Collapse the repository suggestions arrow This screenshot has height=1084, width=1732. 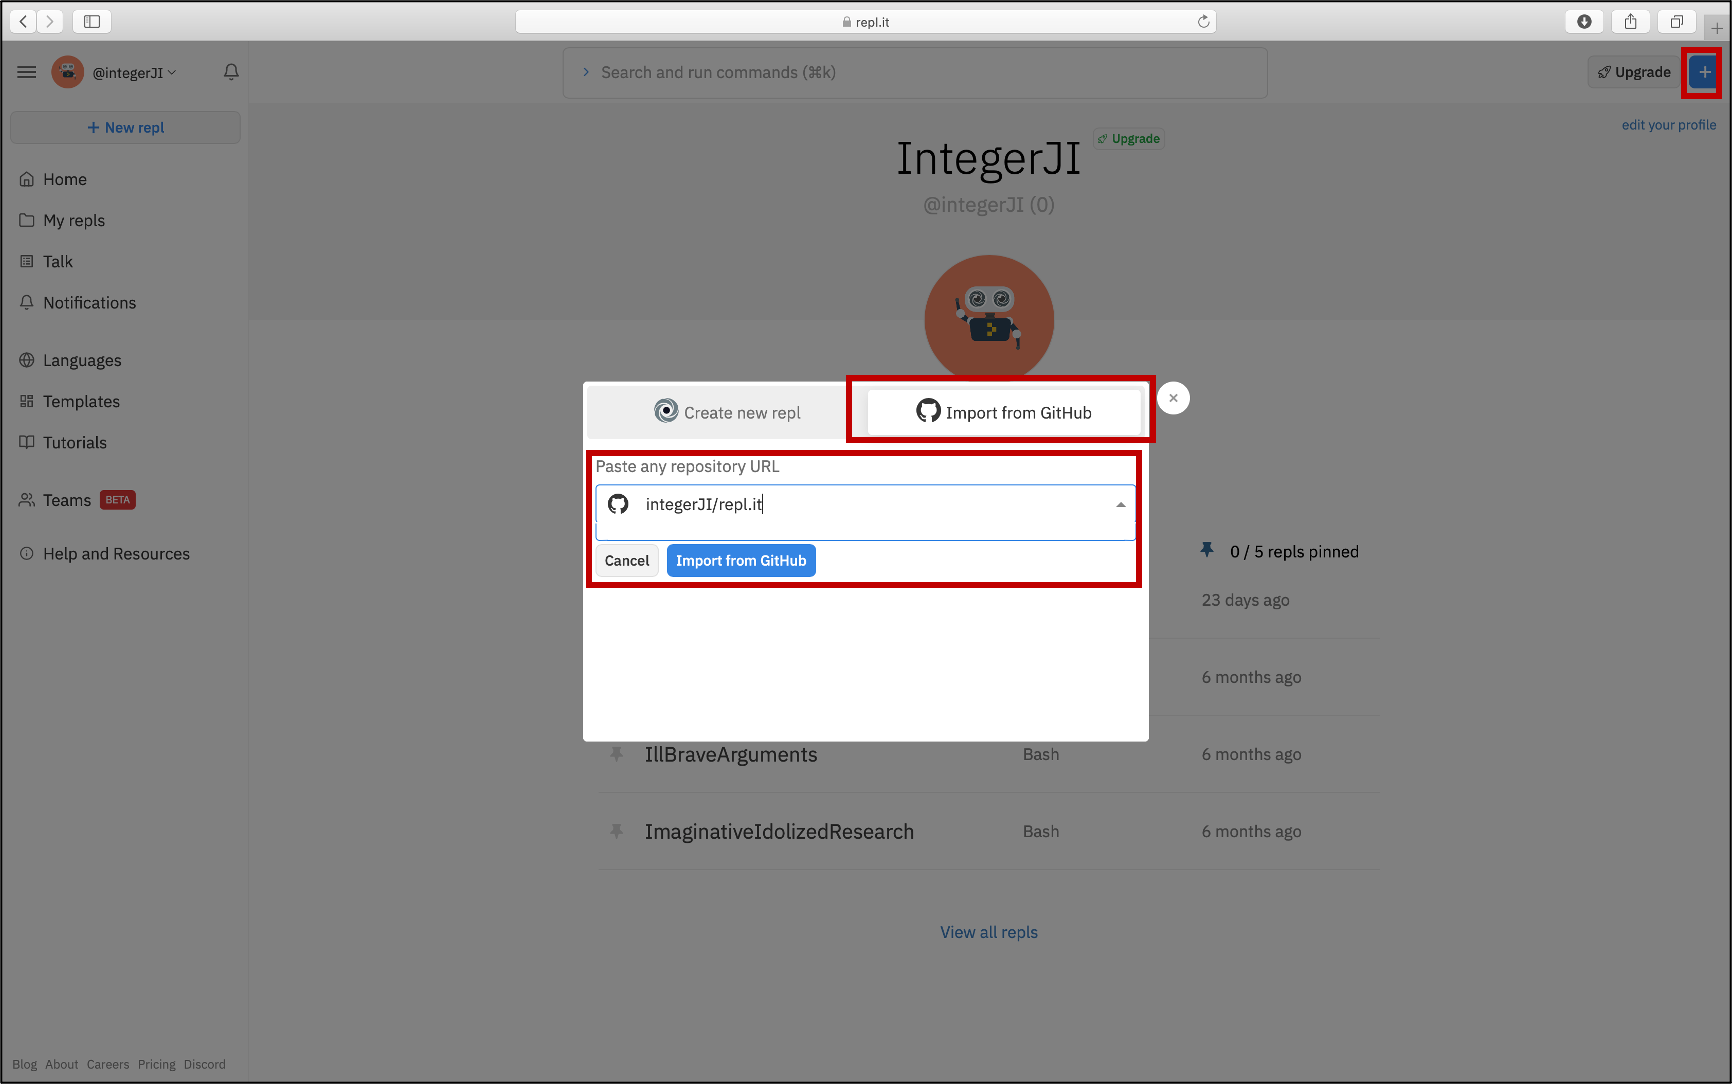1120,505
